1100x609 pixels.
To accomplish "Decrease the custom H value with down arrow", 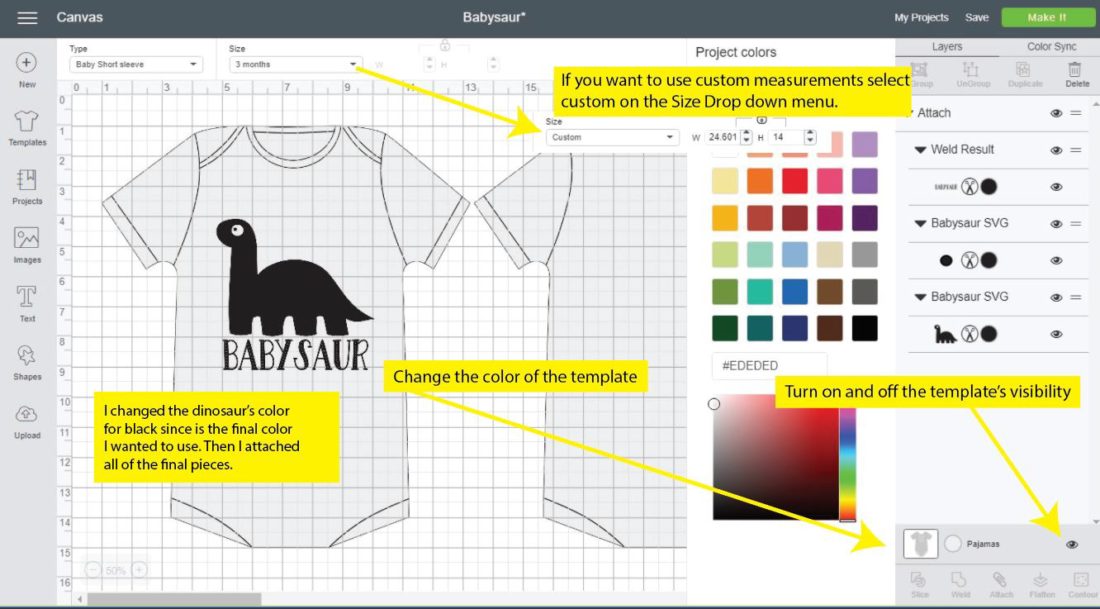I will click(x=810, y=141).
